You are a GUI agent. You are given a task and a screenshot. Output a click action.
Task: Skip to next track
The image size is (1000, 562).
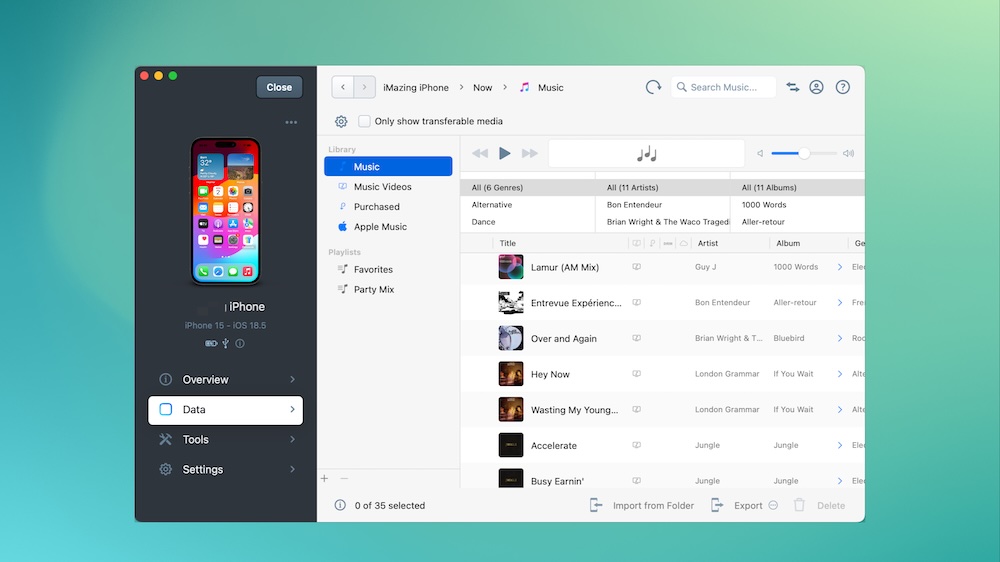coord(529,153)
